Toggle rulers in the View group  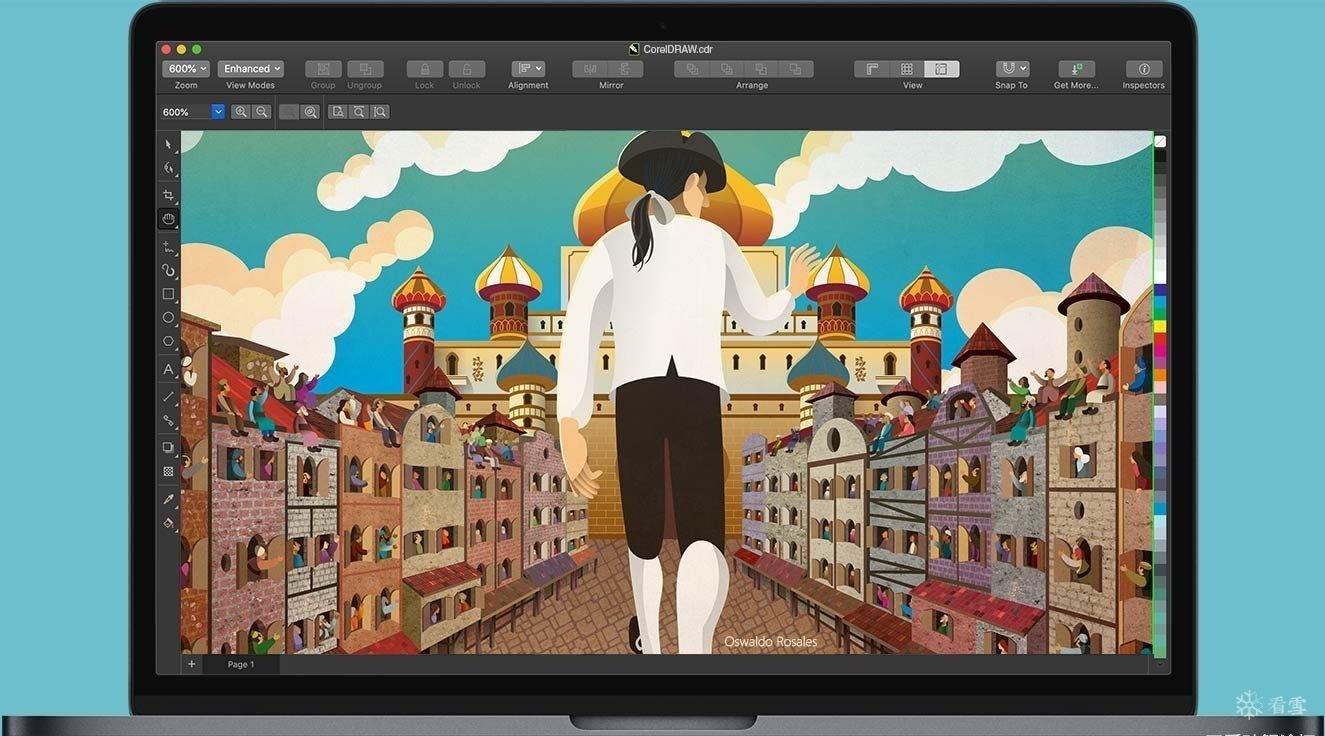pos(872,69)
